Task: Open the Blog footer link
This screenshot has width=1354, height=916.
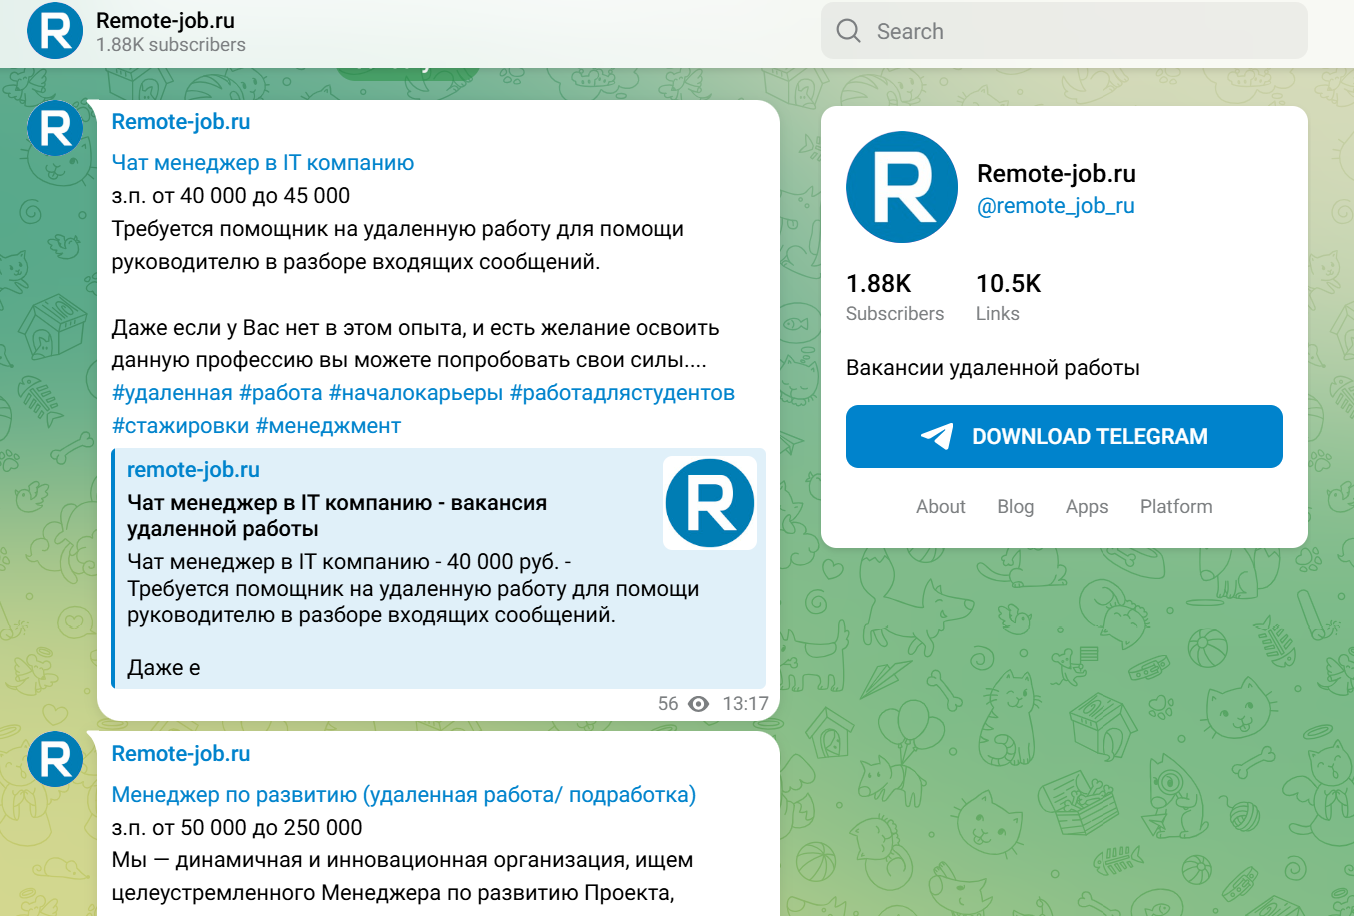Action: point(1015,507)
